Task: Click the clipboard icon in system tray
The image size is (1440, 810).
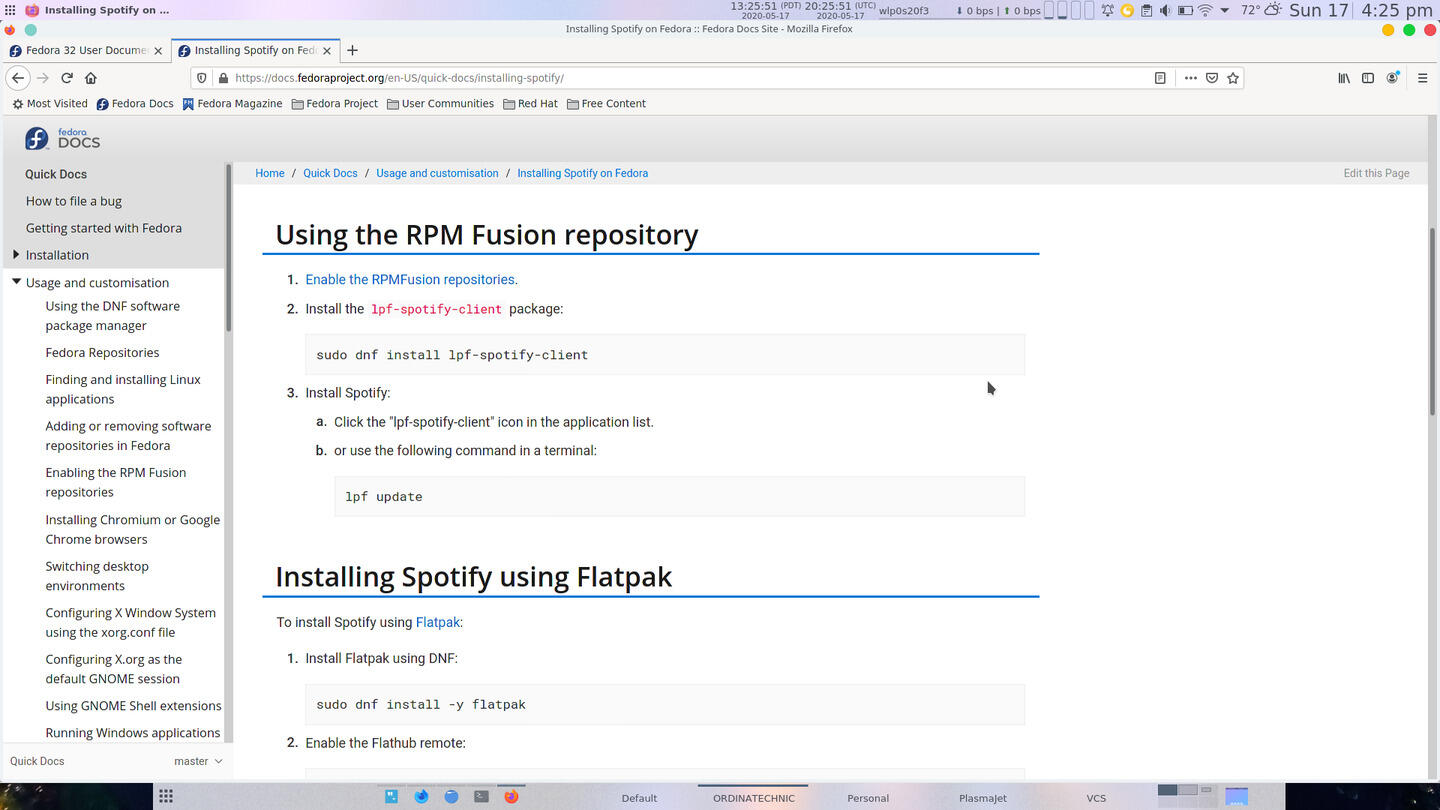Action: tap(1146, 10)
